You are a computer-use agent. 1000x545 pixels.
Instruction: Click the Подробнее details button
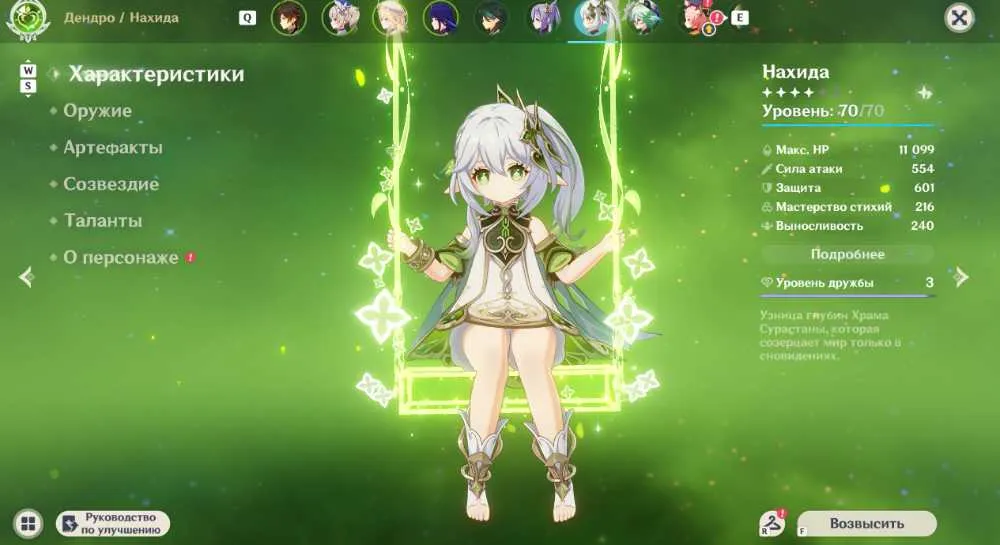point(848,254)
